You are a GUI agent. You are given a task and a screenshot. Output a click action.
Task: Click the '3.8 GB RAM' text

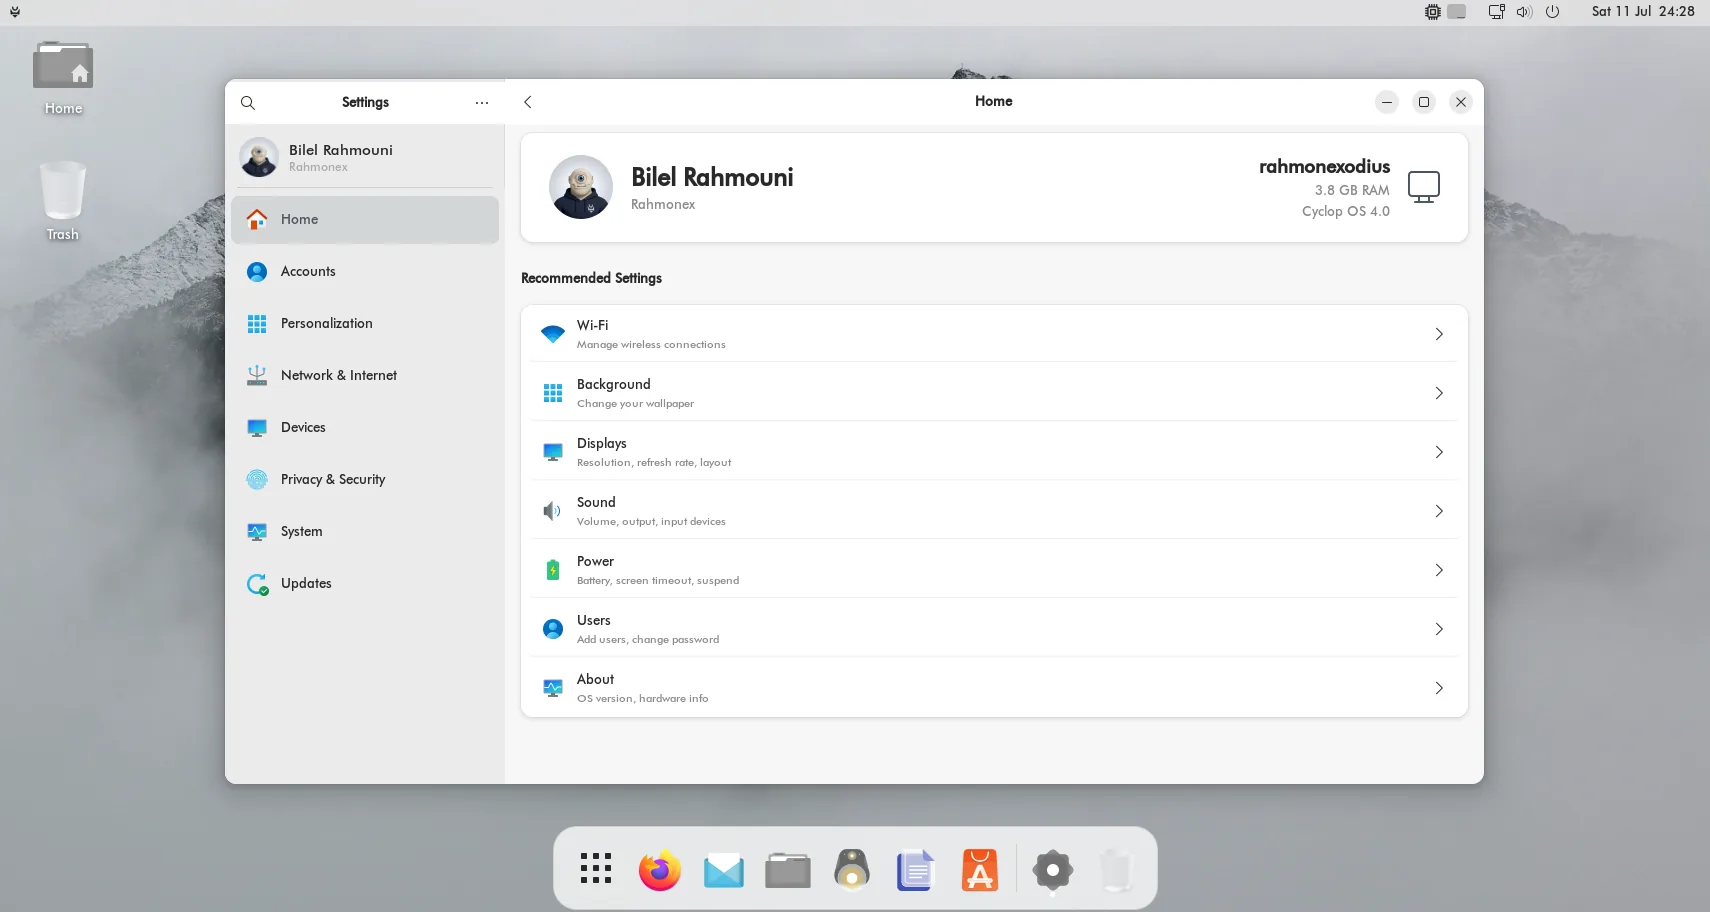point(1352,190)
